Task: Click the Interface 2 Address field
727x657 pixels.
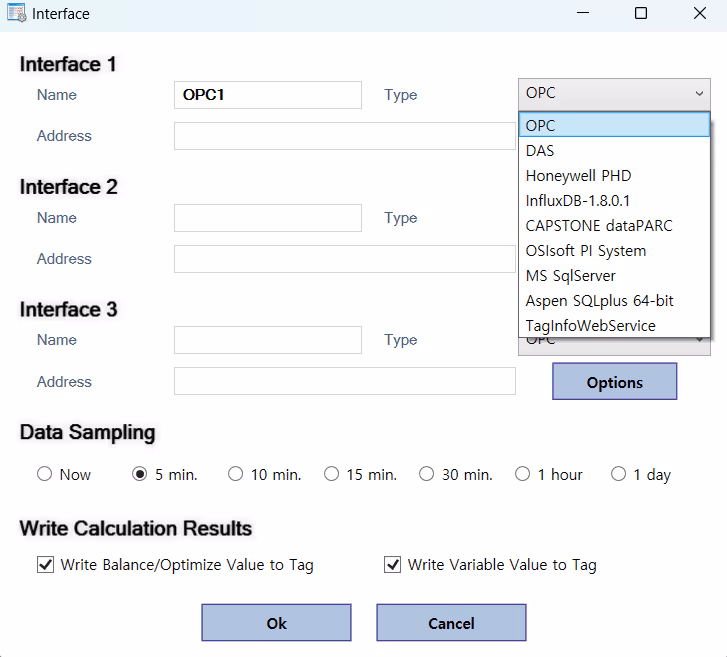Action: [345, 259]
